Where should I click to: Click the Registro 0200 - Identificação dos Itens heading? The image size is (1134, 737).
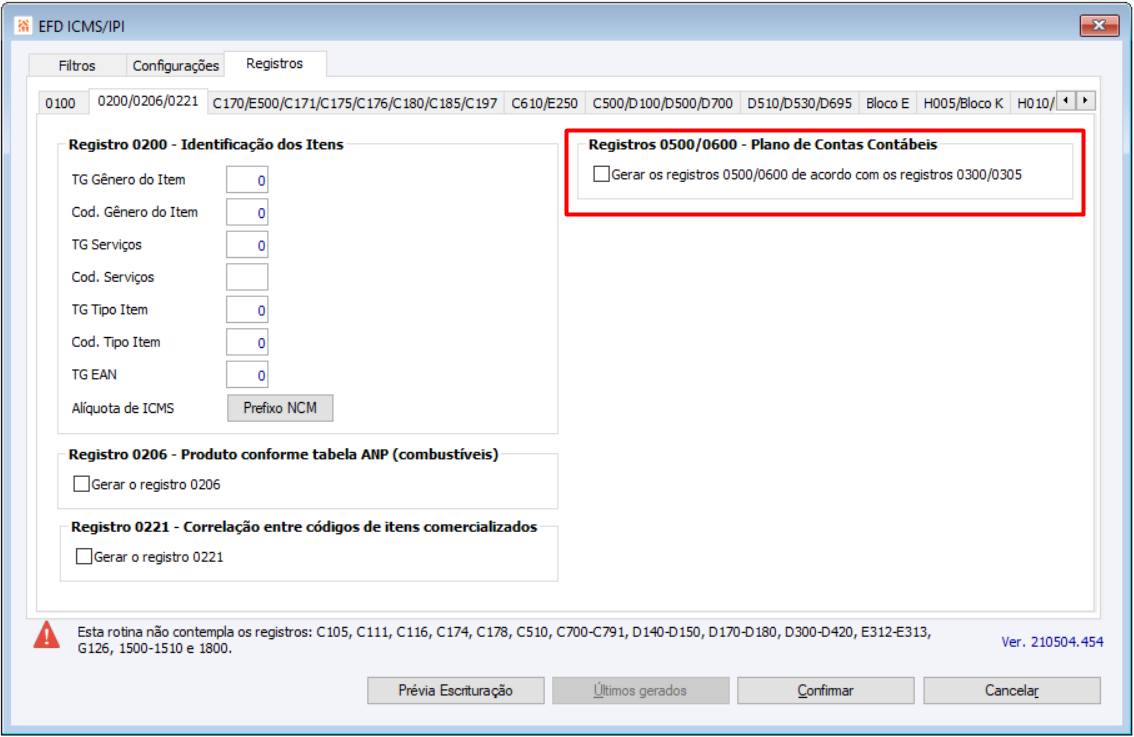[206, 145]
